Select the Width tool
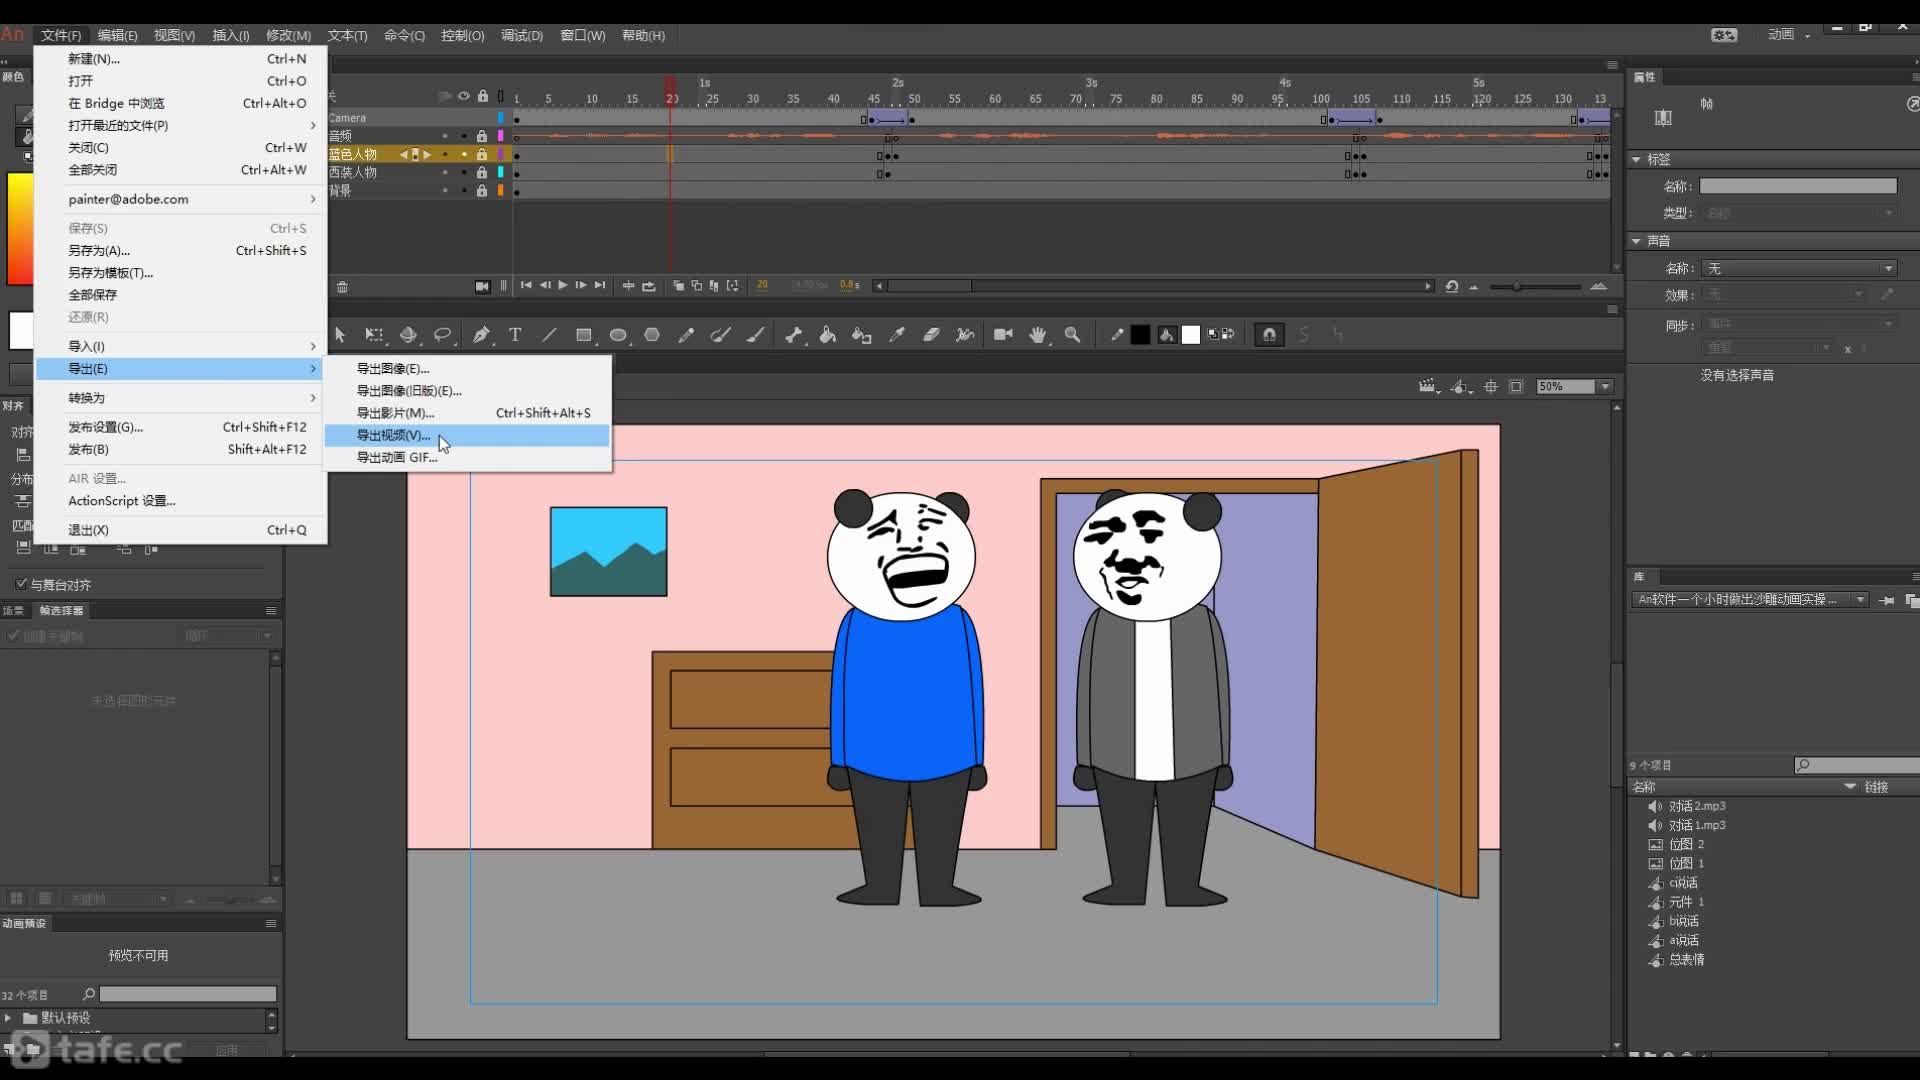 click(965, 335)
